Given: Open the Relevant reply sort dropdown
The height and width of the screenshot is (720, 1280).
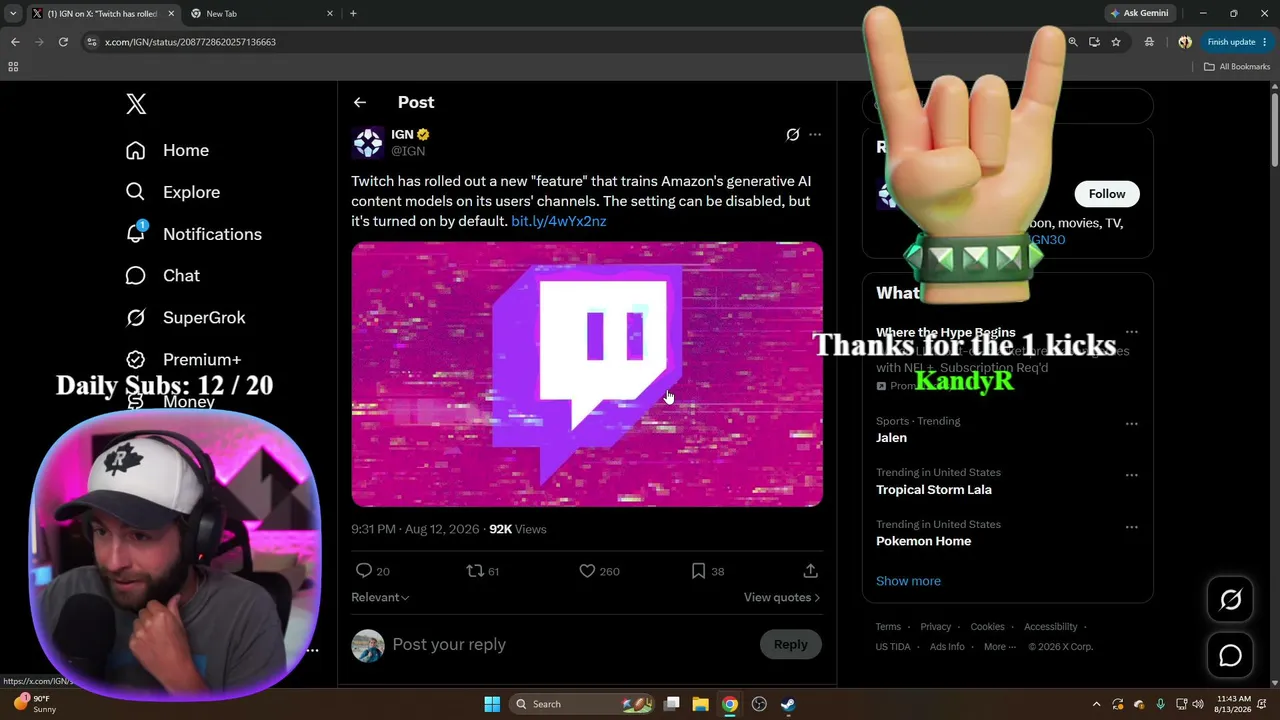Looking at the screenshot, I should [380, 597].
